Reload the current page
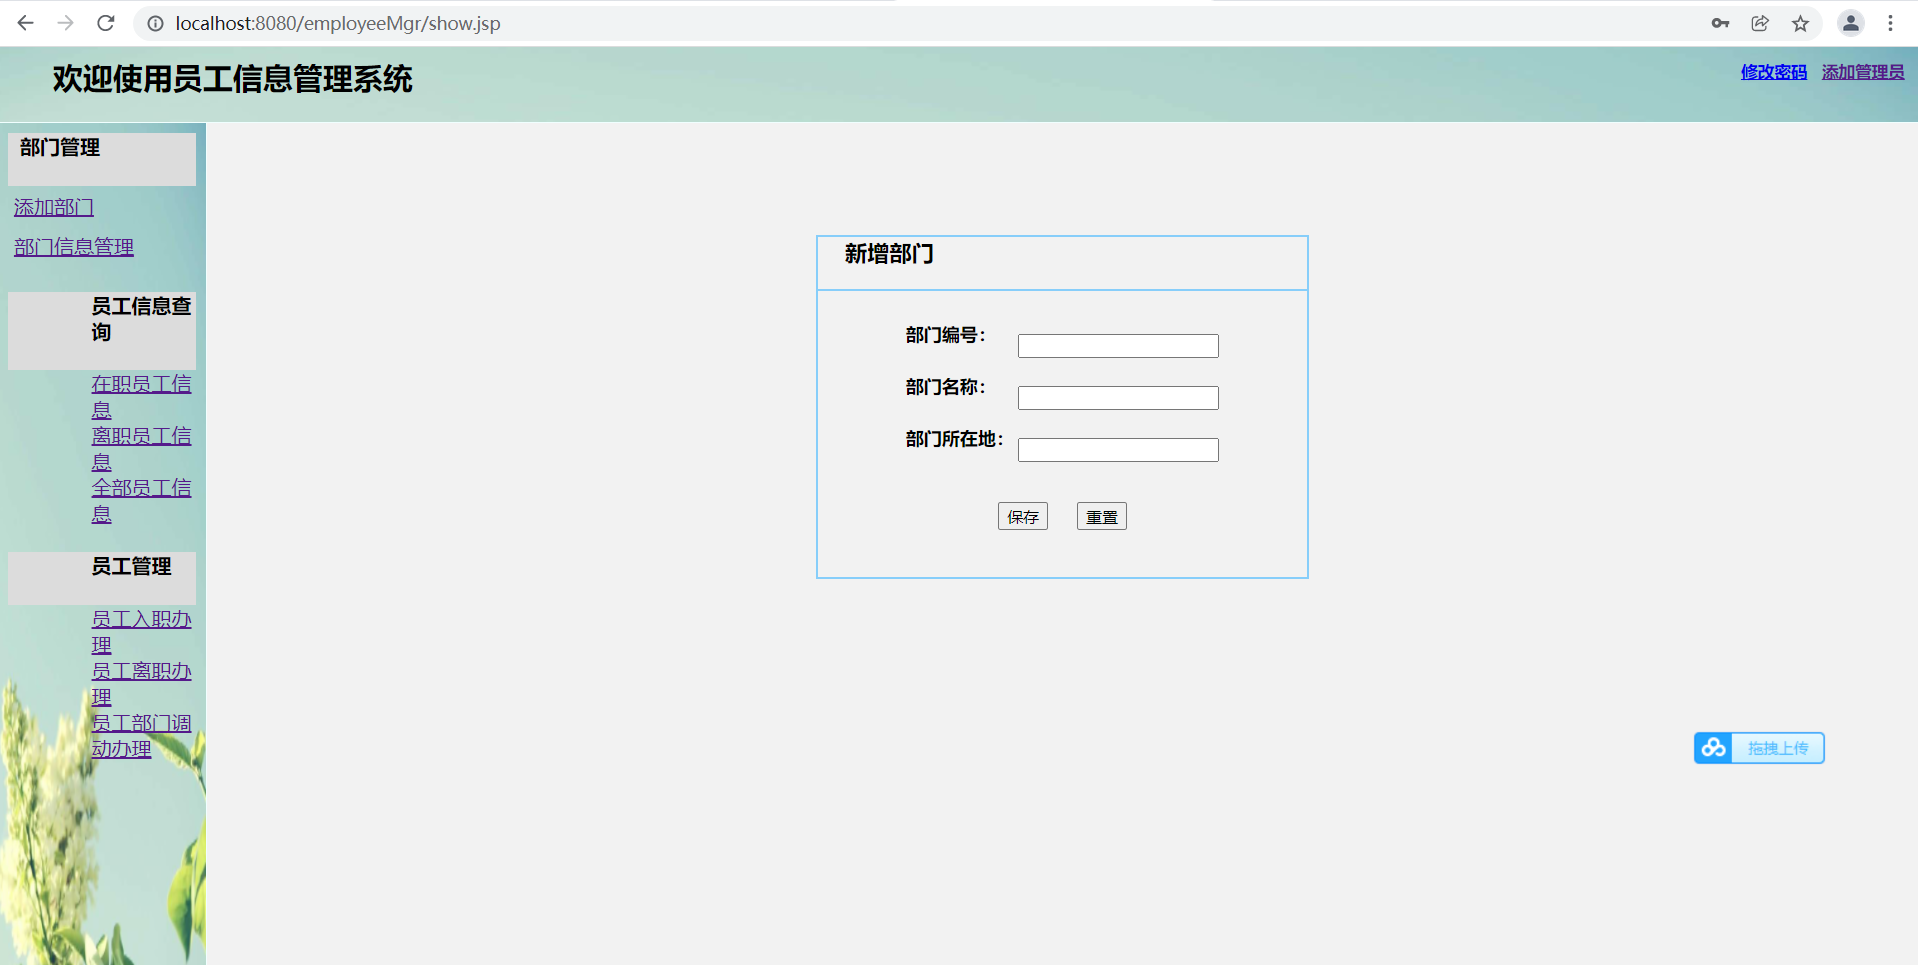Image resolution: width=1918 pixels, height=965 pixels. click(106, 23)
